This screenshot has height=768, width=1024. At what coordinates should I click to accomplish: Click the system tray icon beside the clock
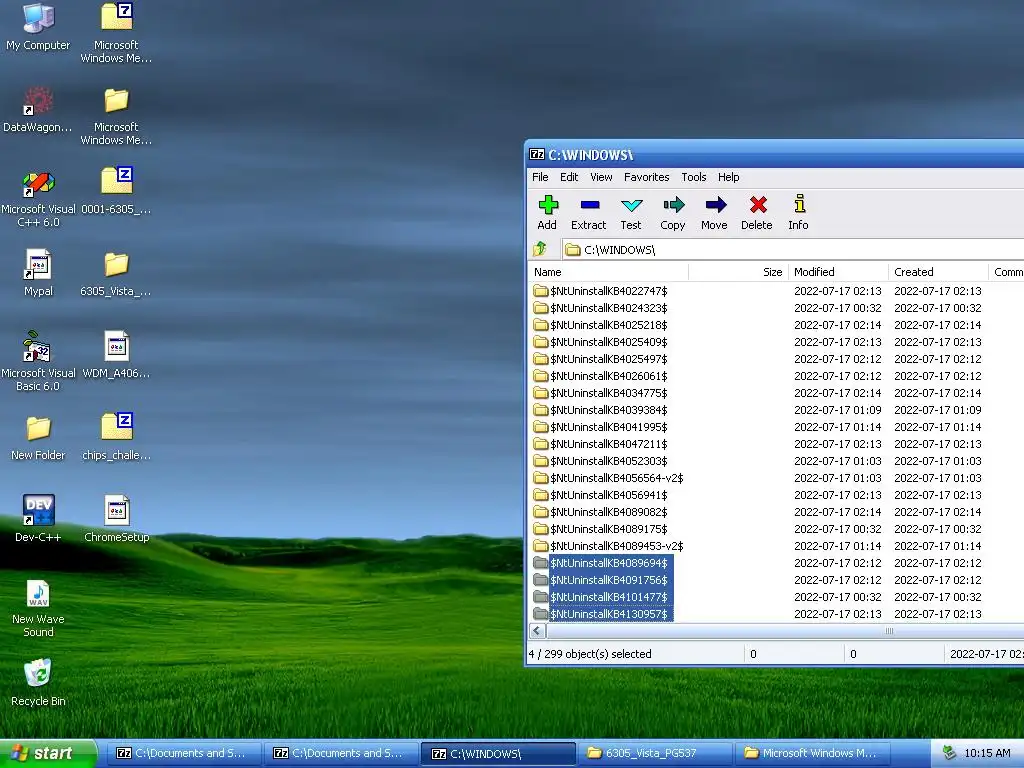pos(949,753)
